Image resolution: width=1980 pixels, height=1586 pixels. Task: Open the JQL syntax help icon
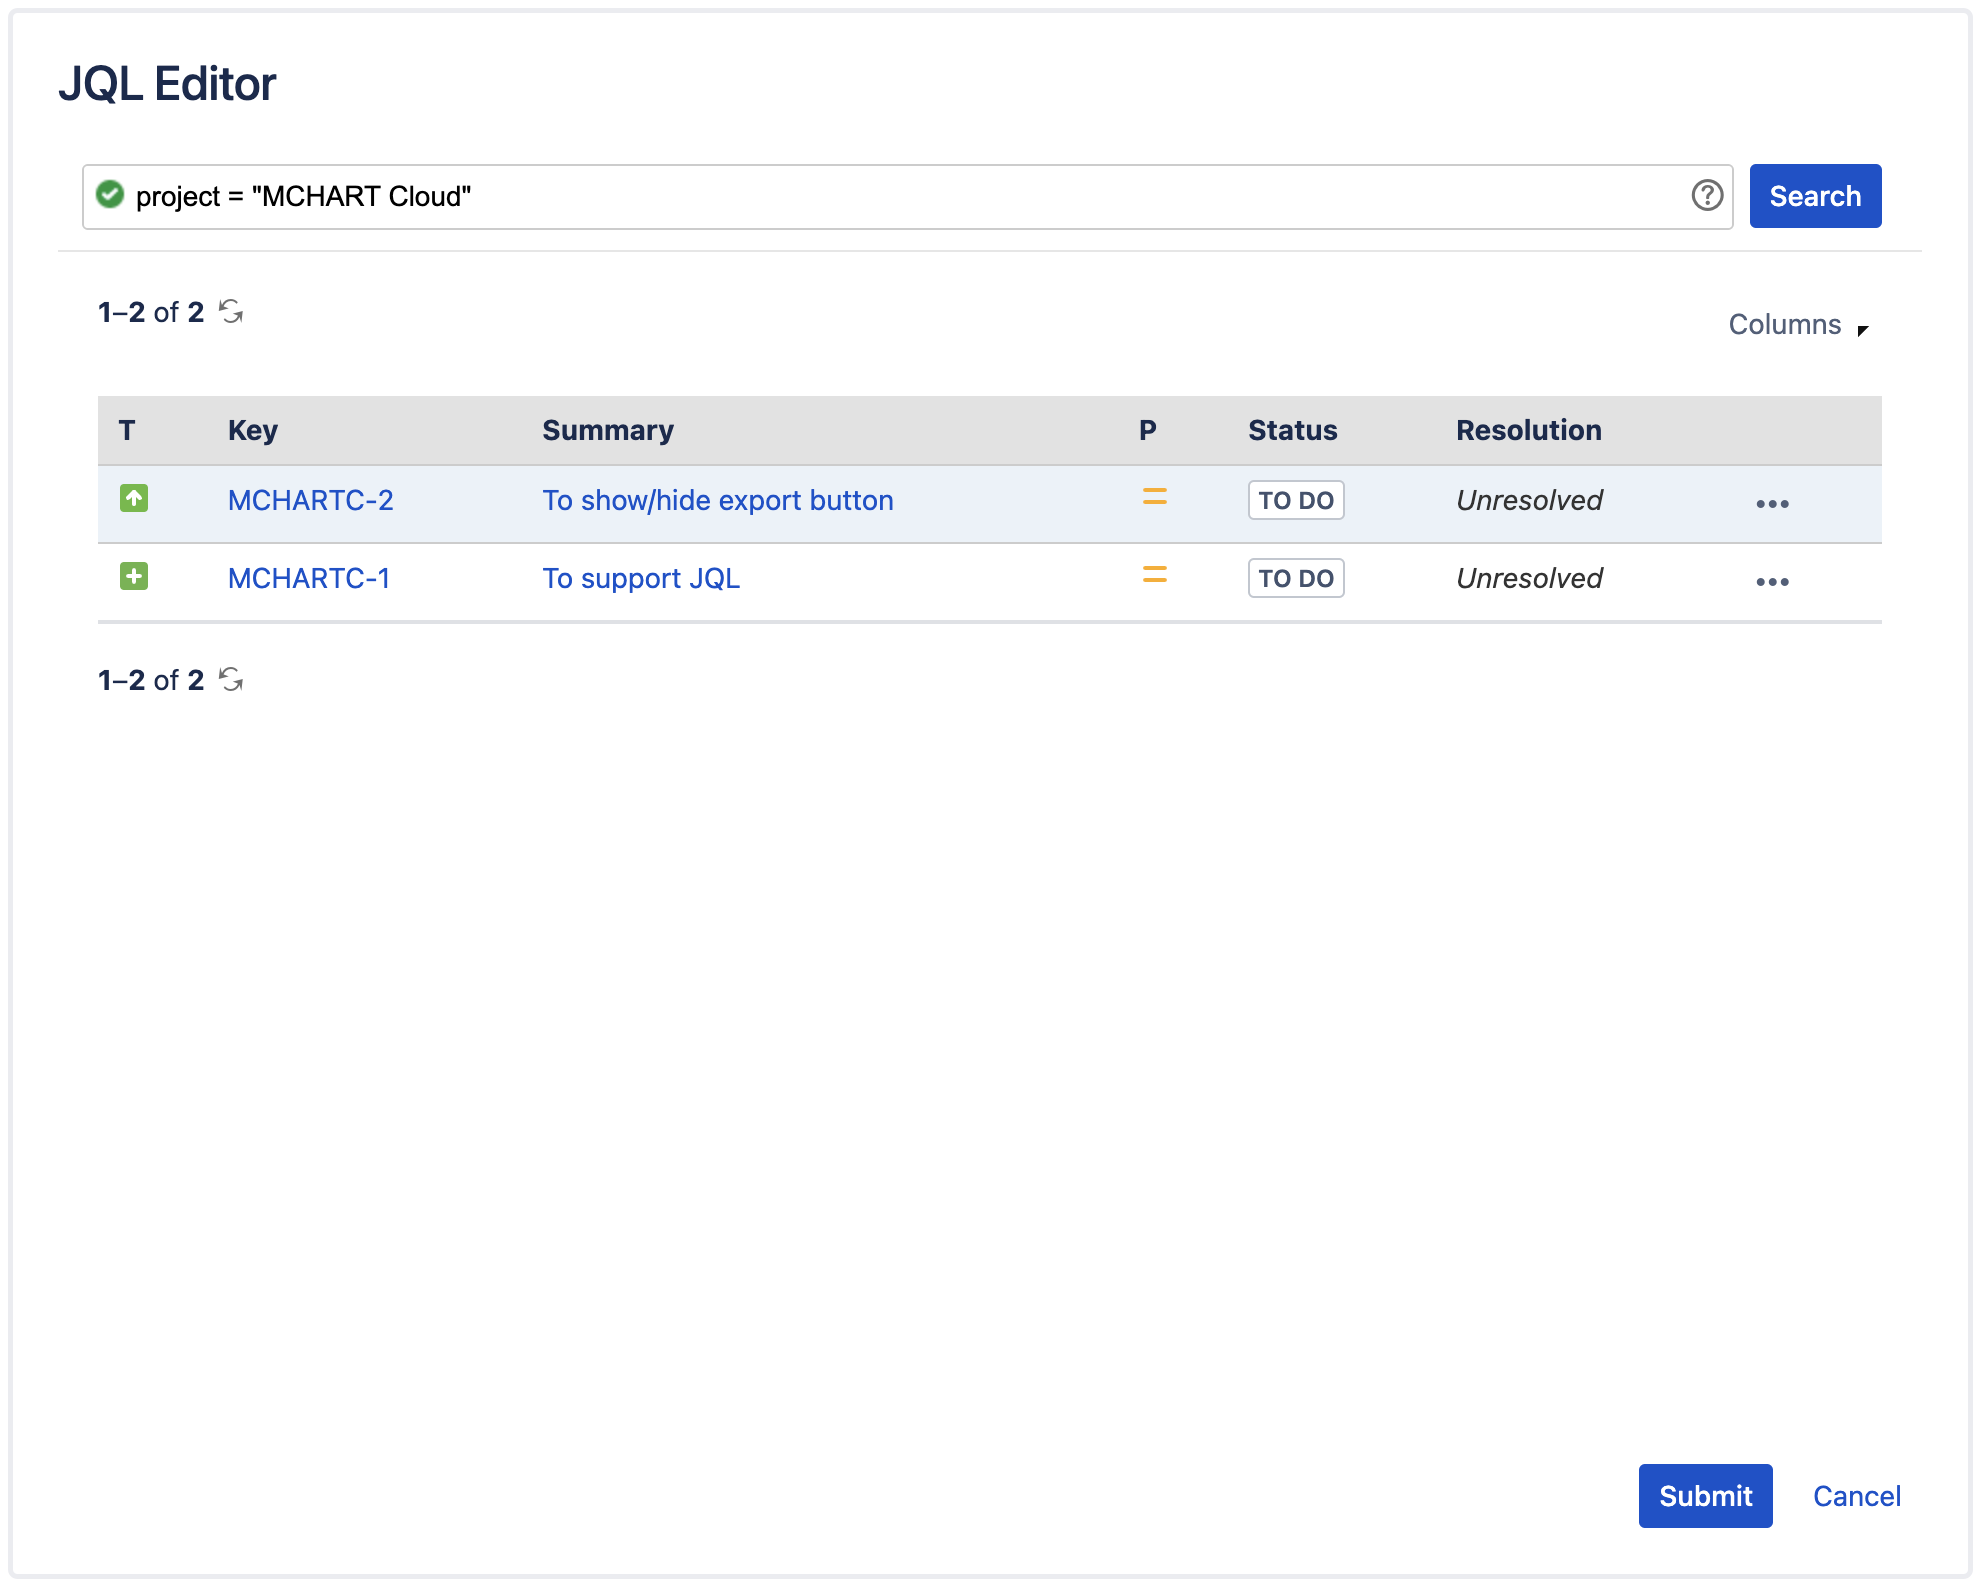point(1705,196)
